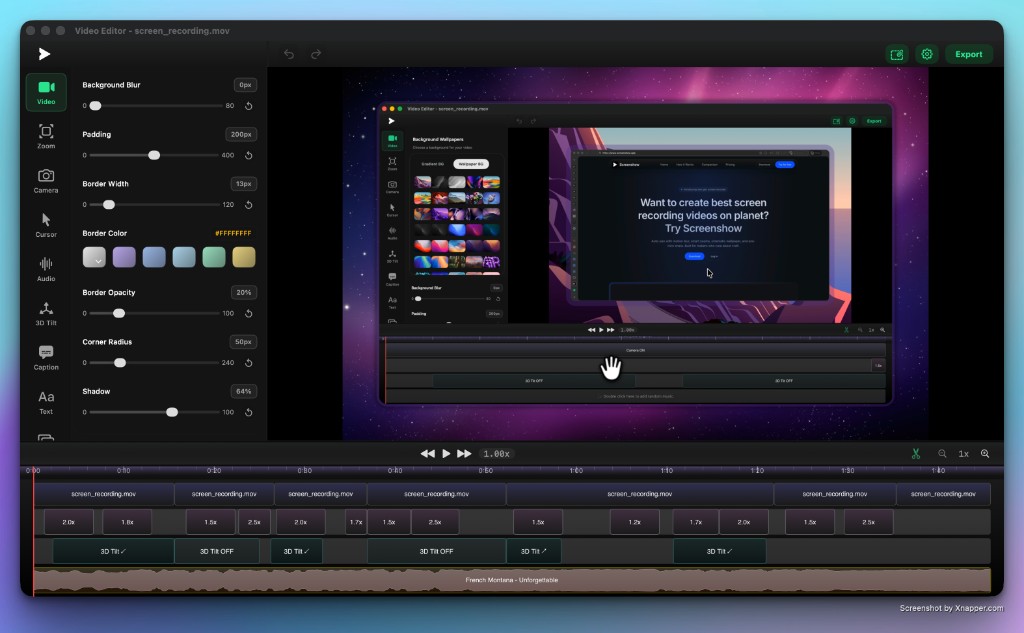
Task: Open the 1x timeline zoom level selector
Action: [x=962, y=453]
